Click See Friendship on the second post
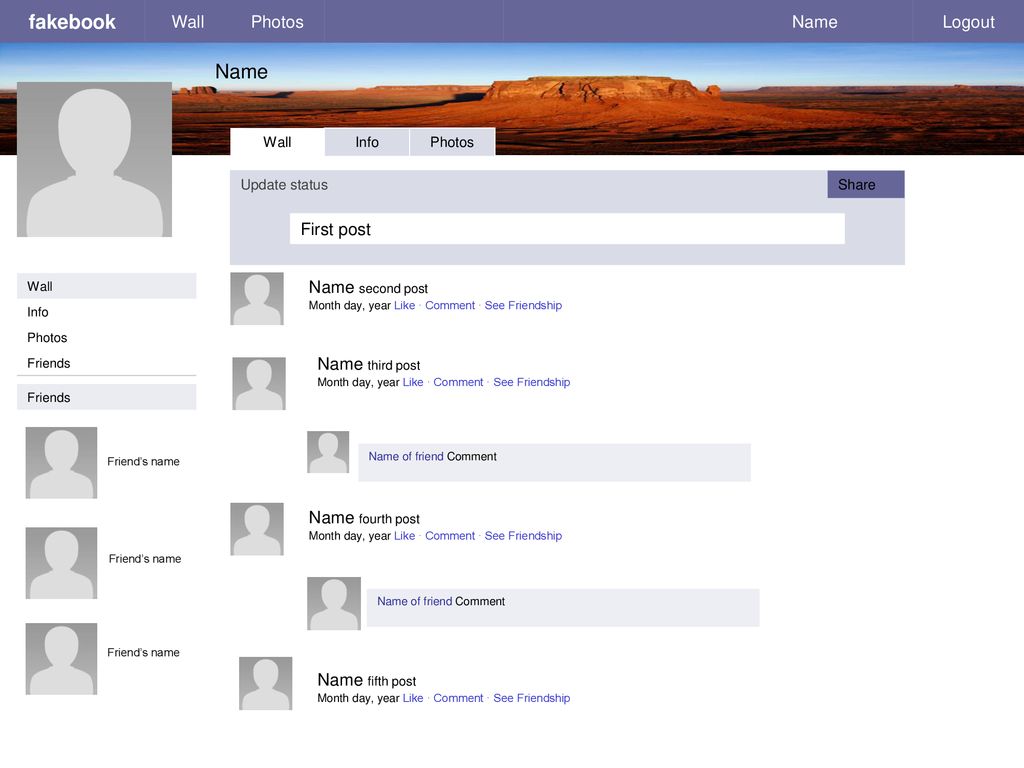Image resolution: width=1024 pixels, height=768 pixels. (x=523, y=305)
